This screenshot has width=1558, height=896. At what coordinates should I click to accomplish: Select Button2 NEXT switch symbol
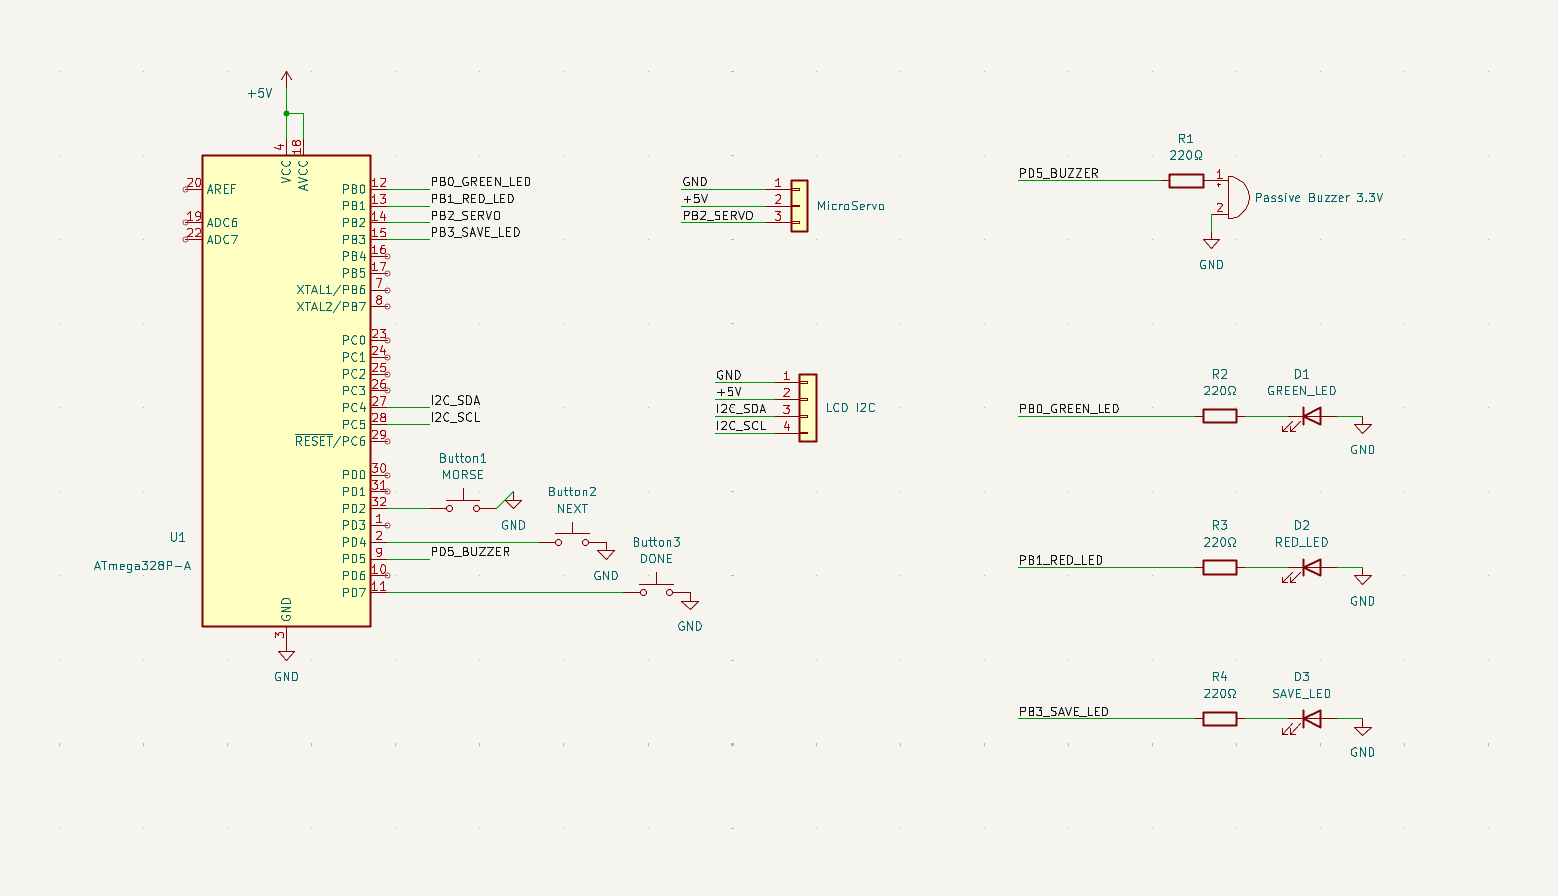click(572, 536)
